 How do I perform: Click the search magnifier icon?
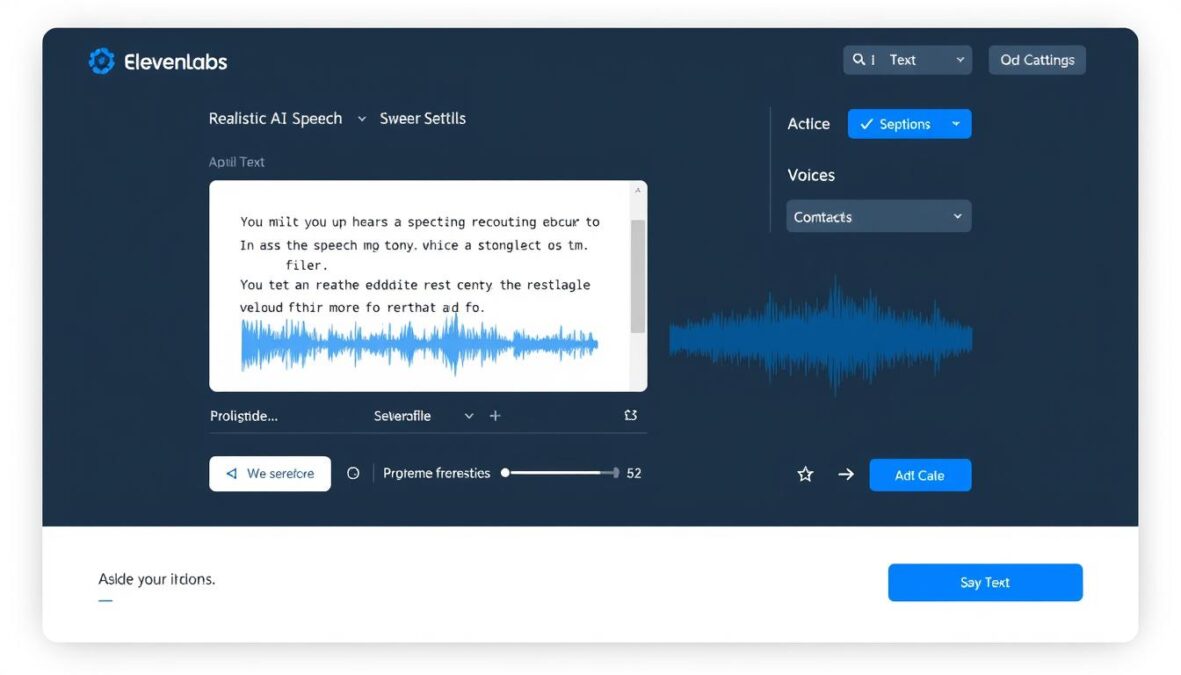[858, 59]
